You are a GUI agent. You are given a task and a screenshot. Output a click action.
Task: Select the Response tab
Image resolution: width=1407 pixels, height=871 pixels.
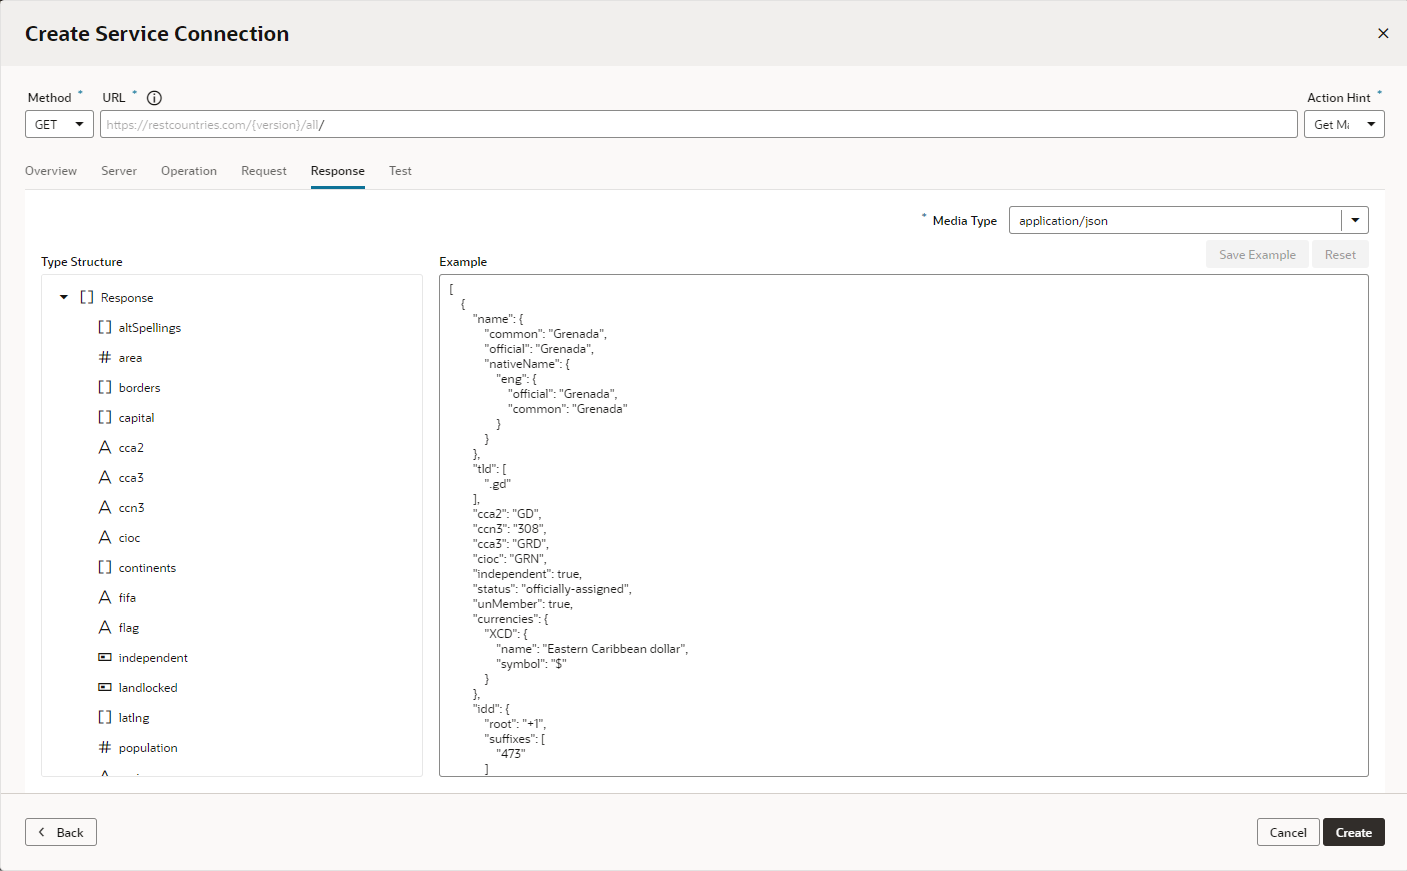[x=338, y=171]
